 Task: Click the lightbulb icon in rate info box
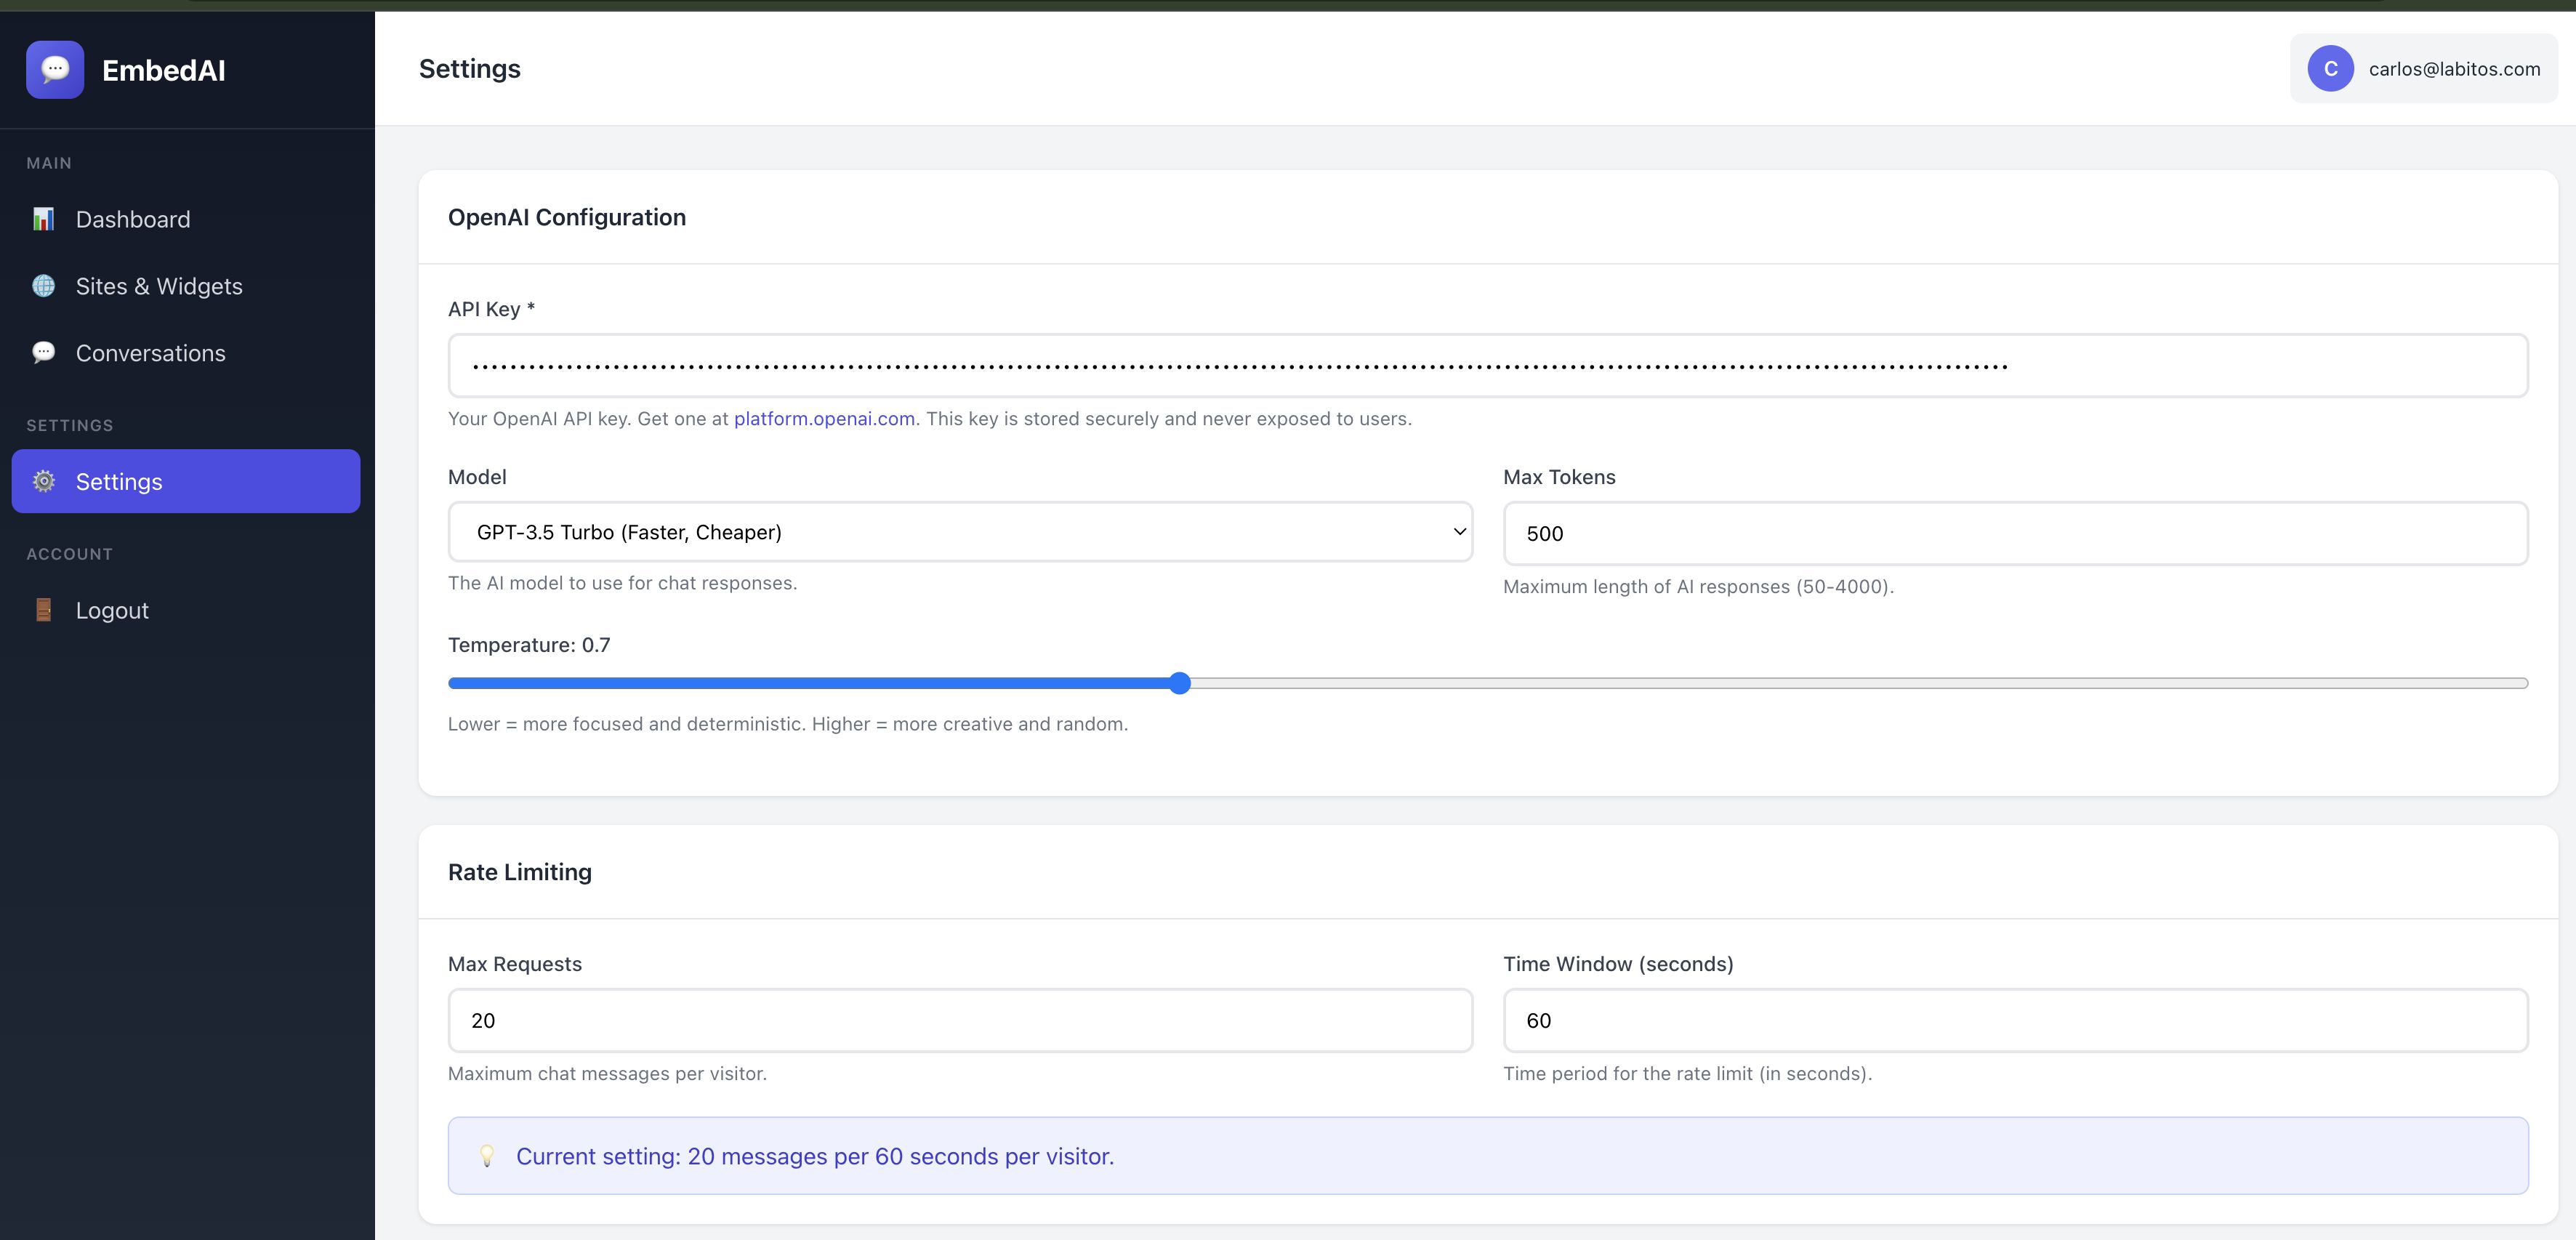[487, 1155]
